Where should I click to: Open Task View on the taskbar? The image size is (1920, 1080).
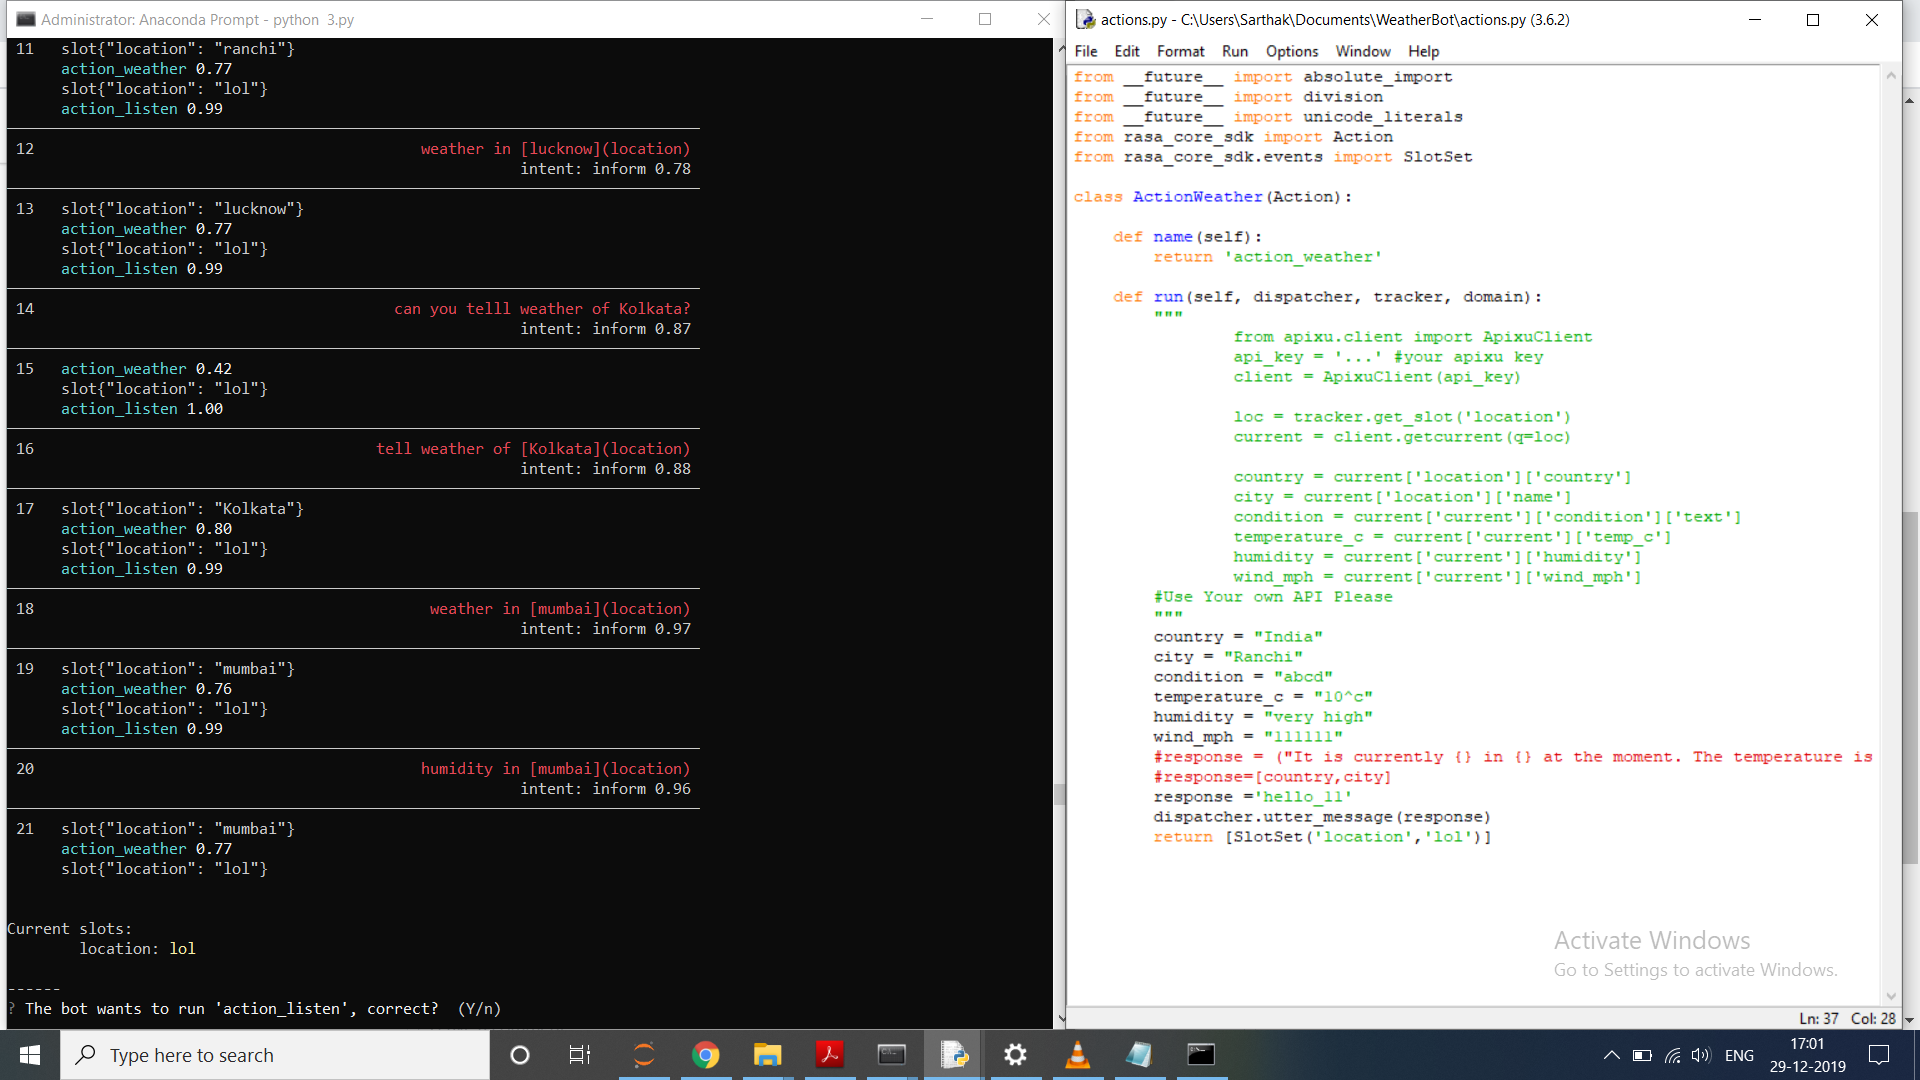[x=579, y=1055]
